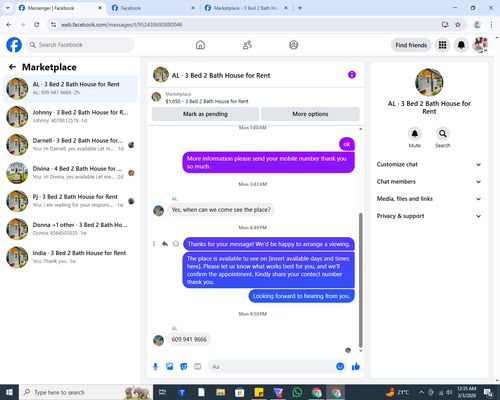Open Task View in taskbar
Viewport: 500px width, 400px height.
point(162,392)
